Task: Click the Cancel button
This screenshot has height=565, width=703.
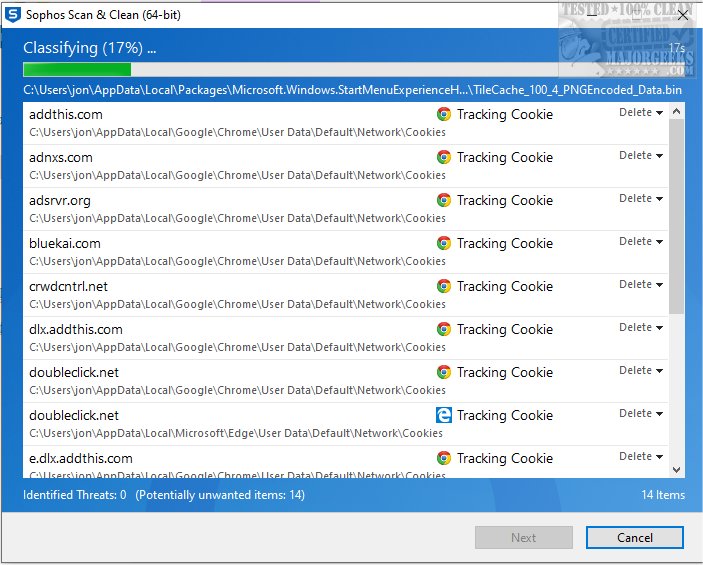Action: coord(634,538)
